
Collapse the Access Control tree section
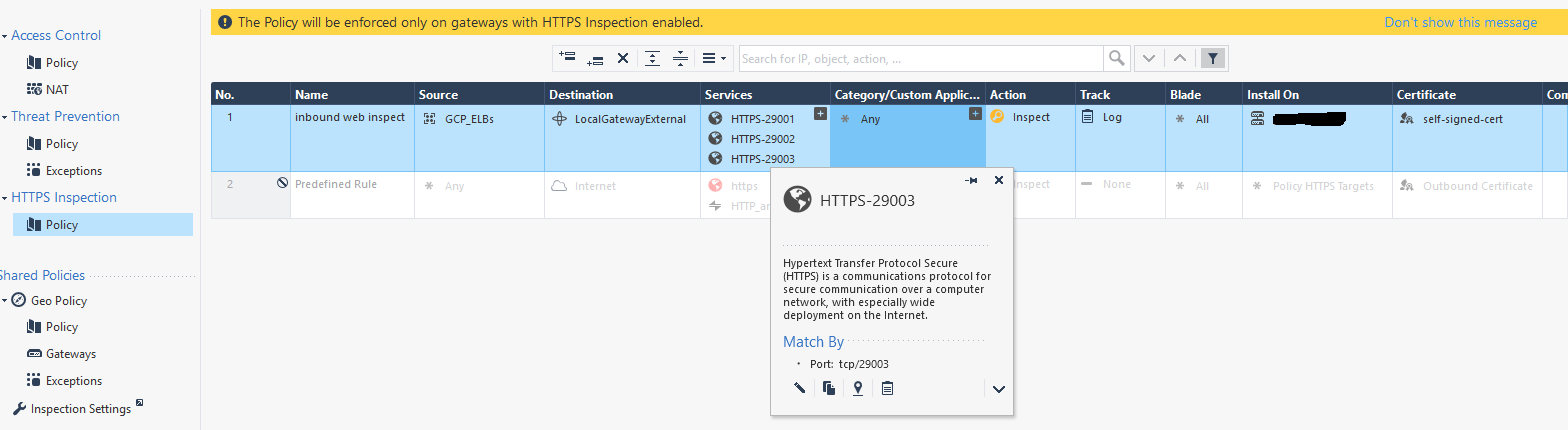[x=4, y=36]
